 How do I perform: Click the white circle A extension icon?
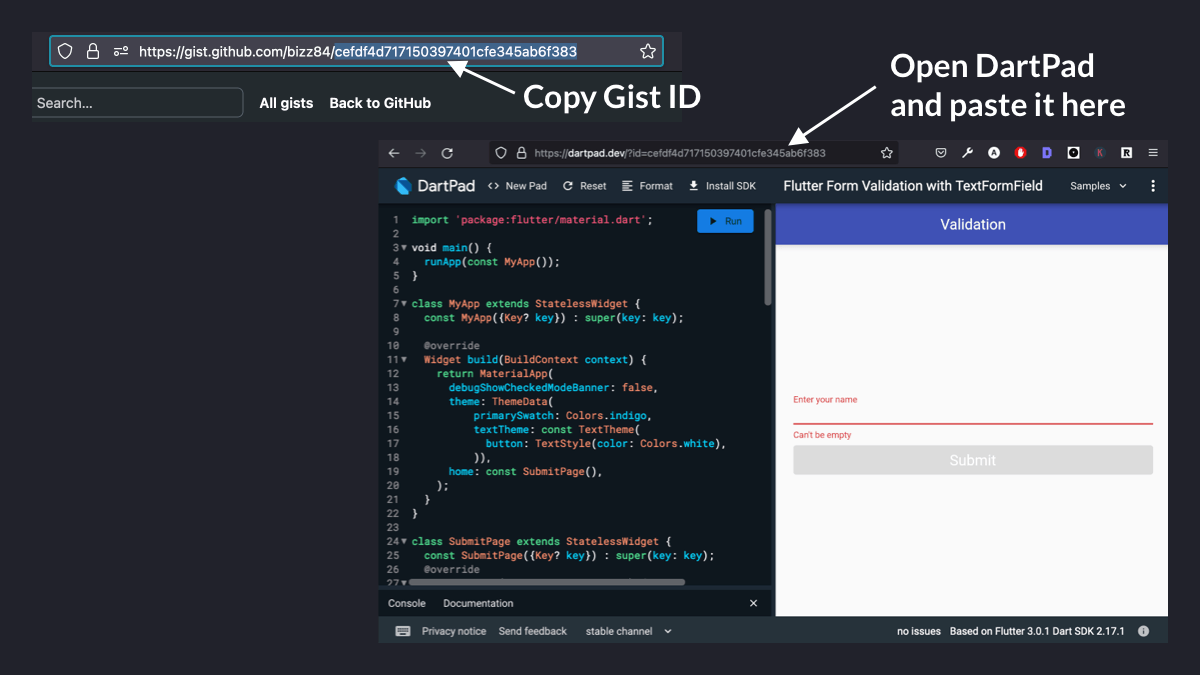994,153
